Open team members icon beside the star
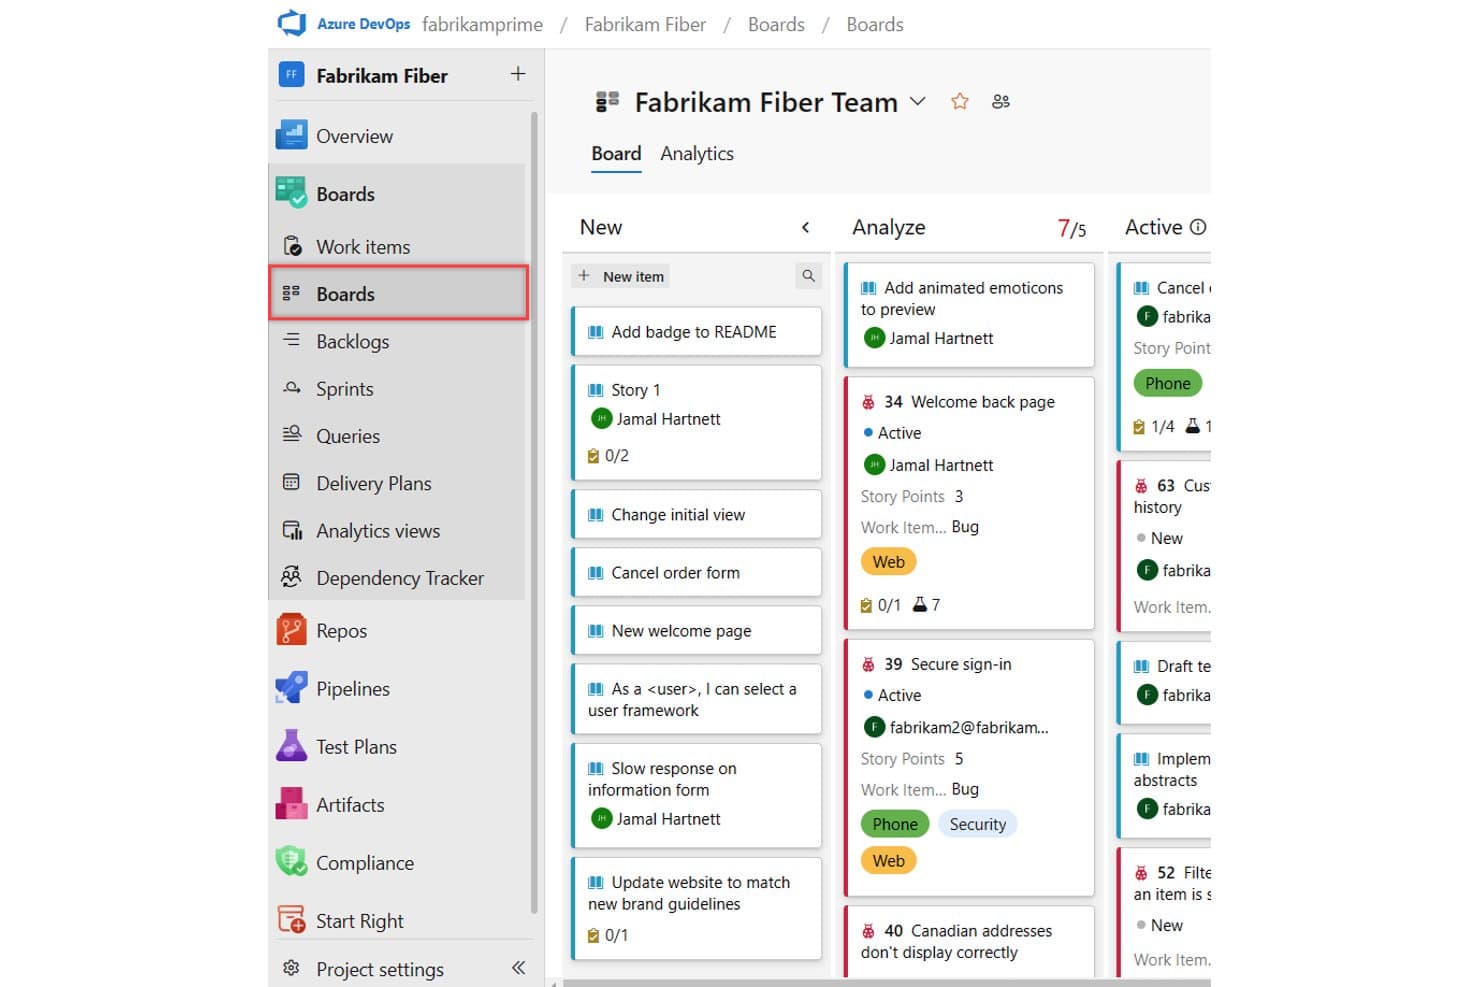This screenshot has height=987, width=1480. (x=1001, y=102)
